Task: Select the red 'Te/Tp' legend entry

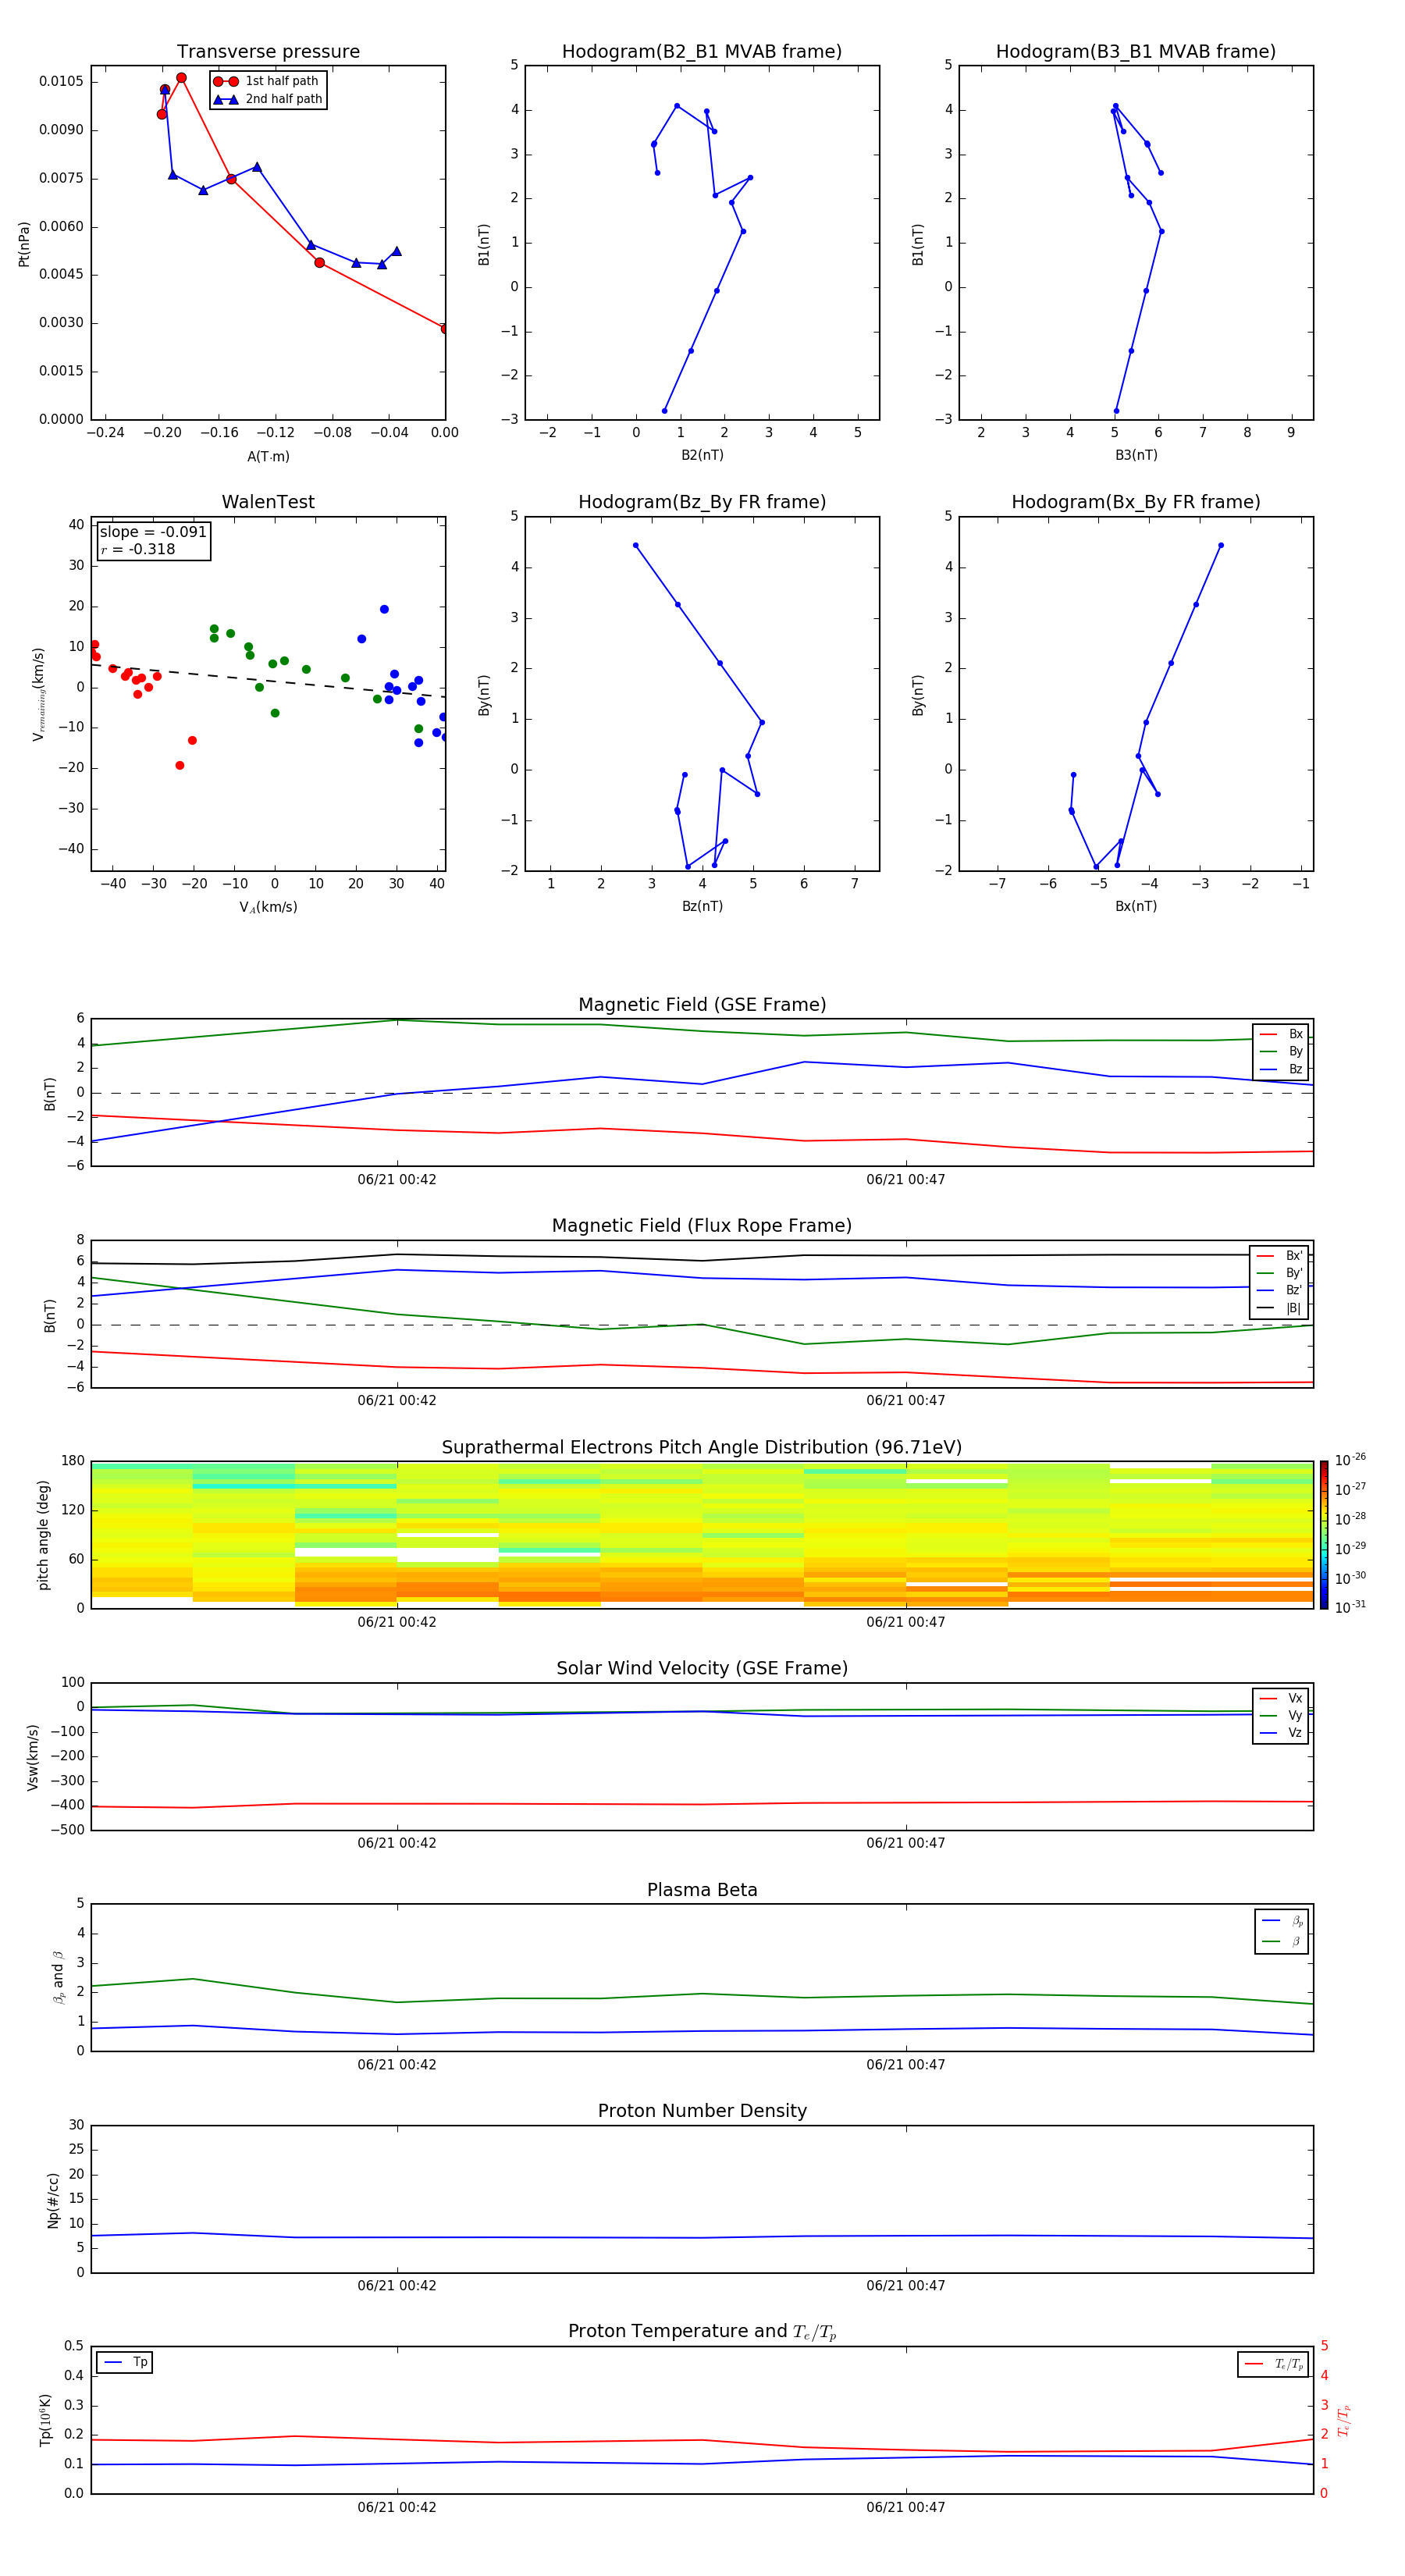Action: coord(1274,2364)
